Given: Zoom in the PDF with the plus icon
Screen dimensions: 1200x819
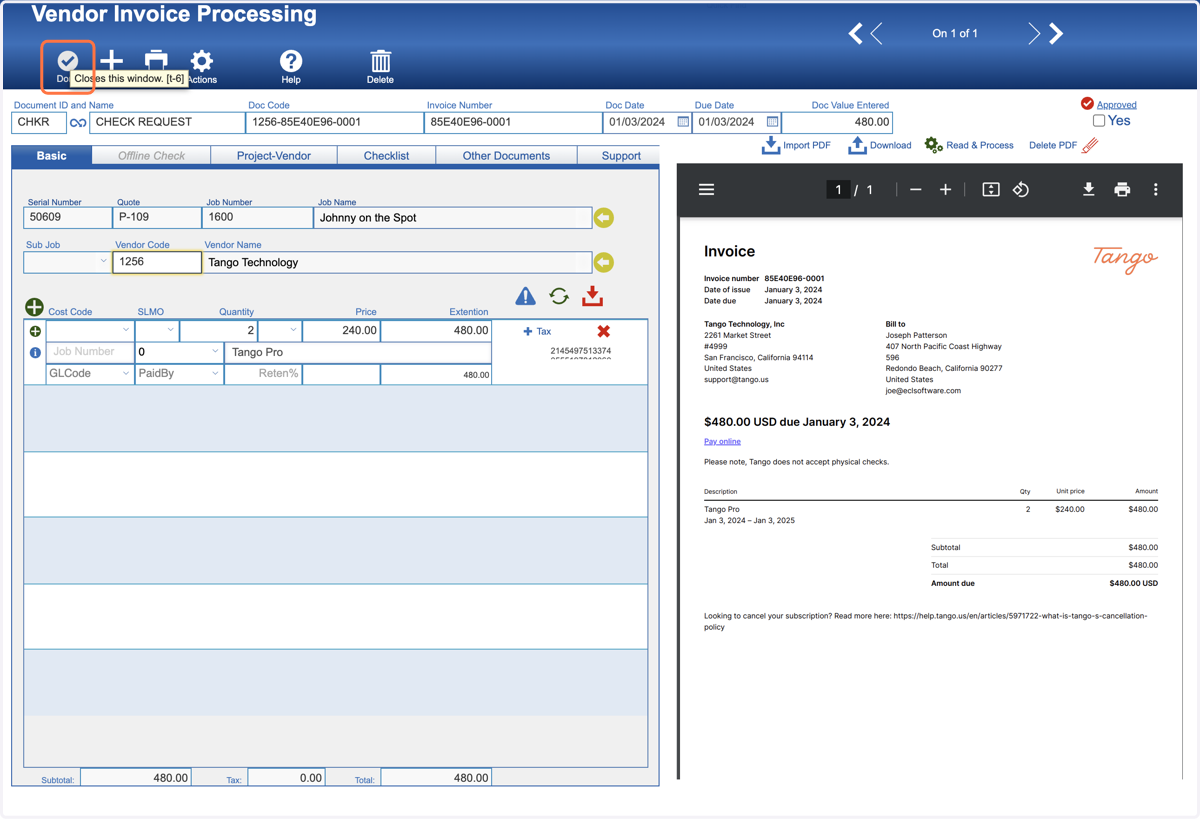Looking at the screenshot, I should (x=945, y=189).
